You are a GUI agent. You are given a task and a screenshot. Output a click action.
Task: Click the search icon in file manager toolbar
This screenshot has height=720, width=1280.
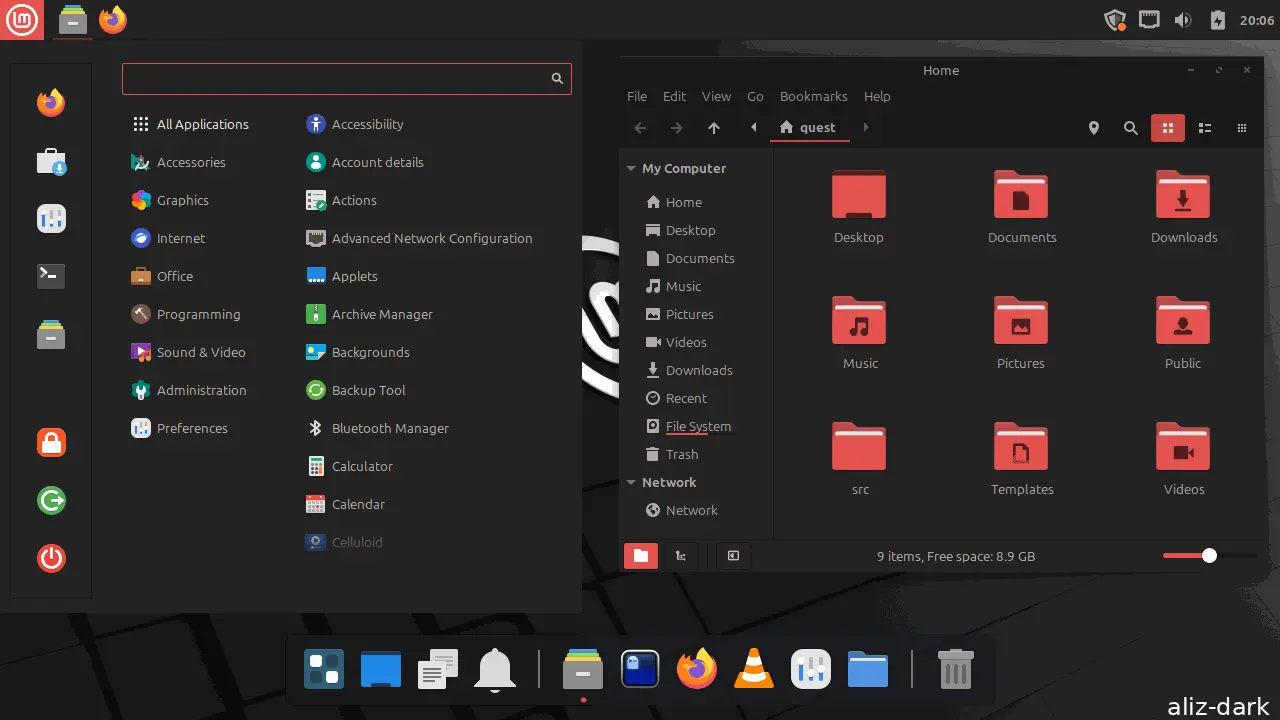pos(1130,128)
